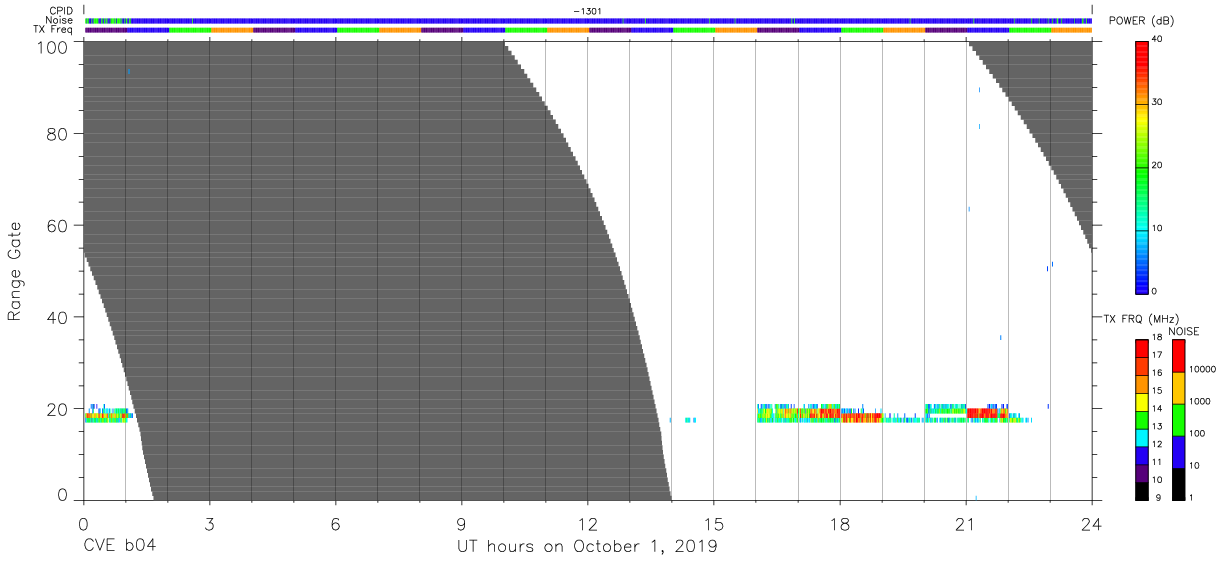The image size is (1228, 567).
Task: Click the TX Freq color strip above plot
Action: [588, 30]
